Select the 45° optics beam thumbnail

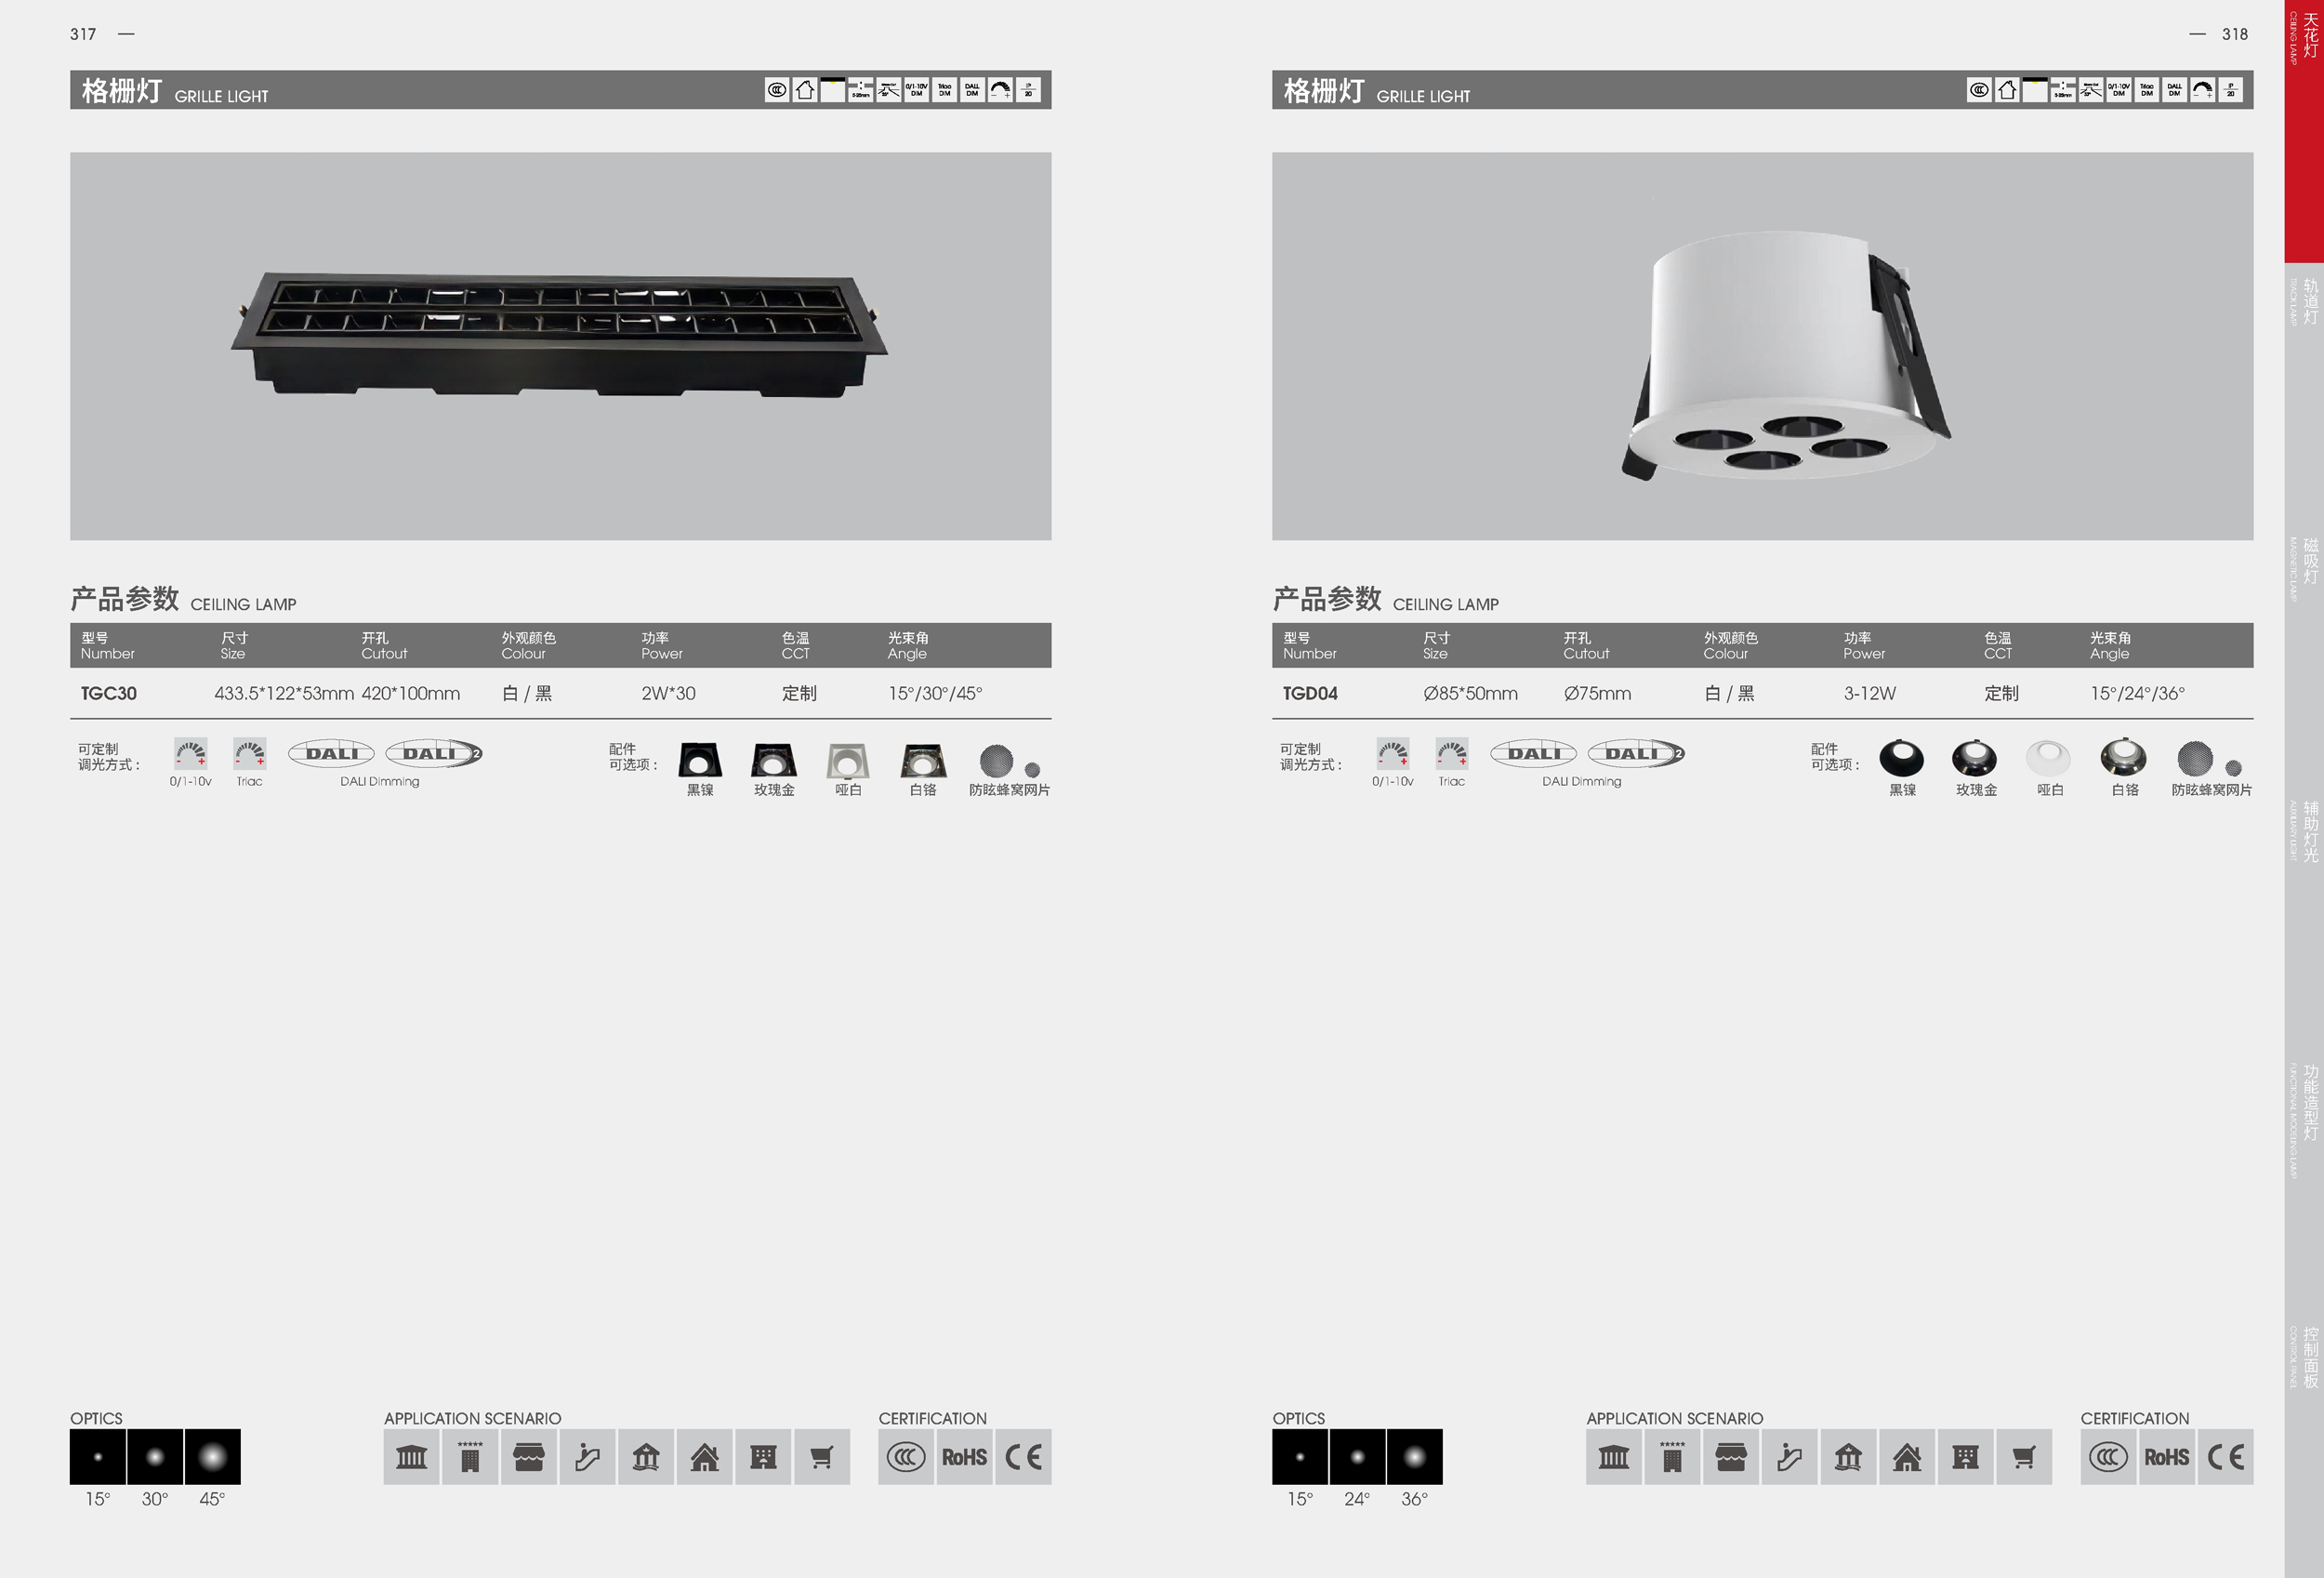click(212, 1457)
